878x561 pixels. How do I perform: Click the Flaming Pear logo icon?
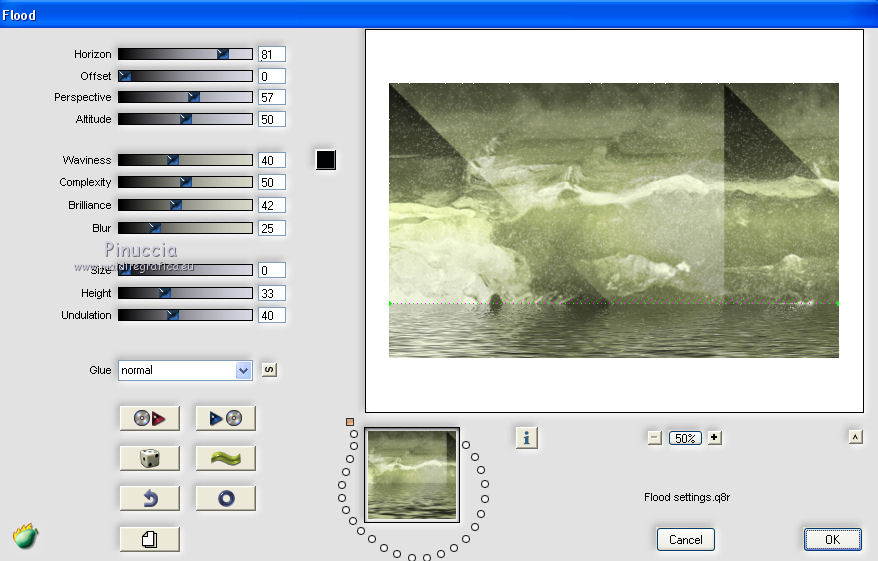(x=25, y=536)
